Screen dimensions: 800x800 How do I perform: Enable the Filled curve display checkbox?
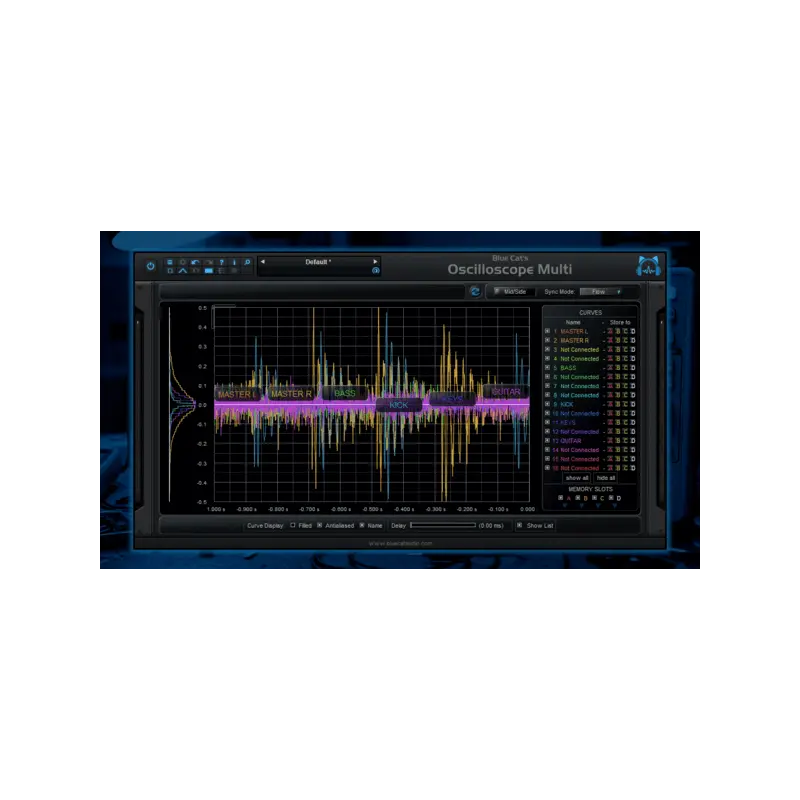(x=293, y=525)
